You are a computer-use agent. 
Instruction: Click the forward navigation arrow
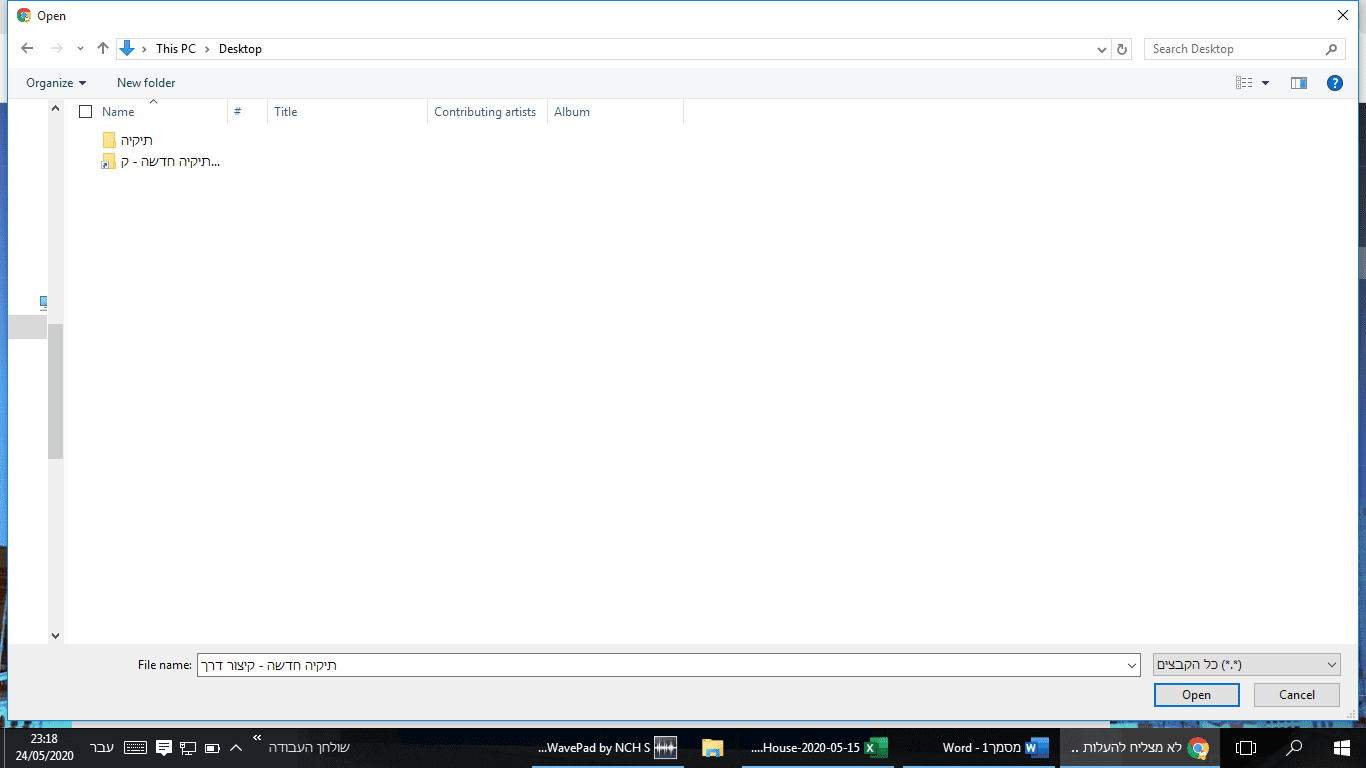[57, 48]
